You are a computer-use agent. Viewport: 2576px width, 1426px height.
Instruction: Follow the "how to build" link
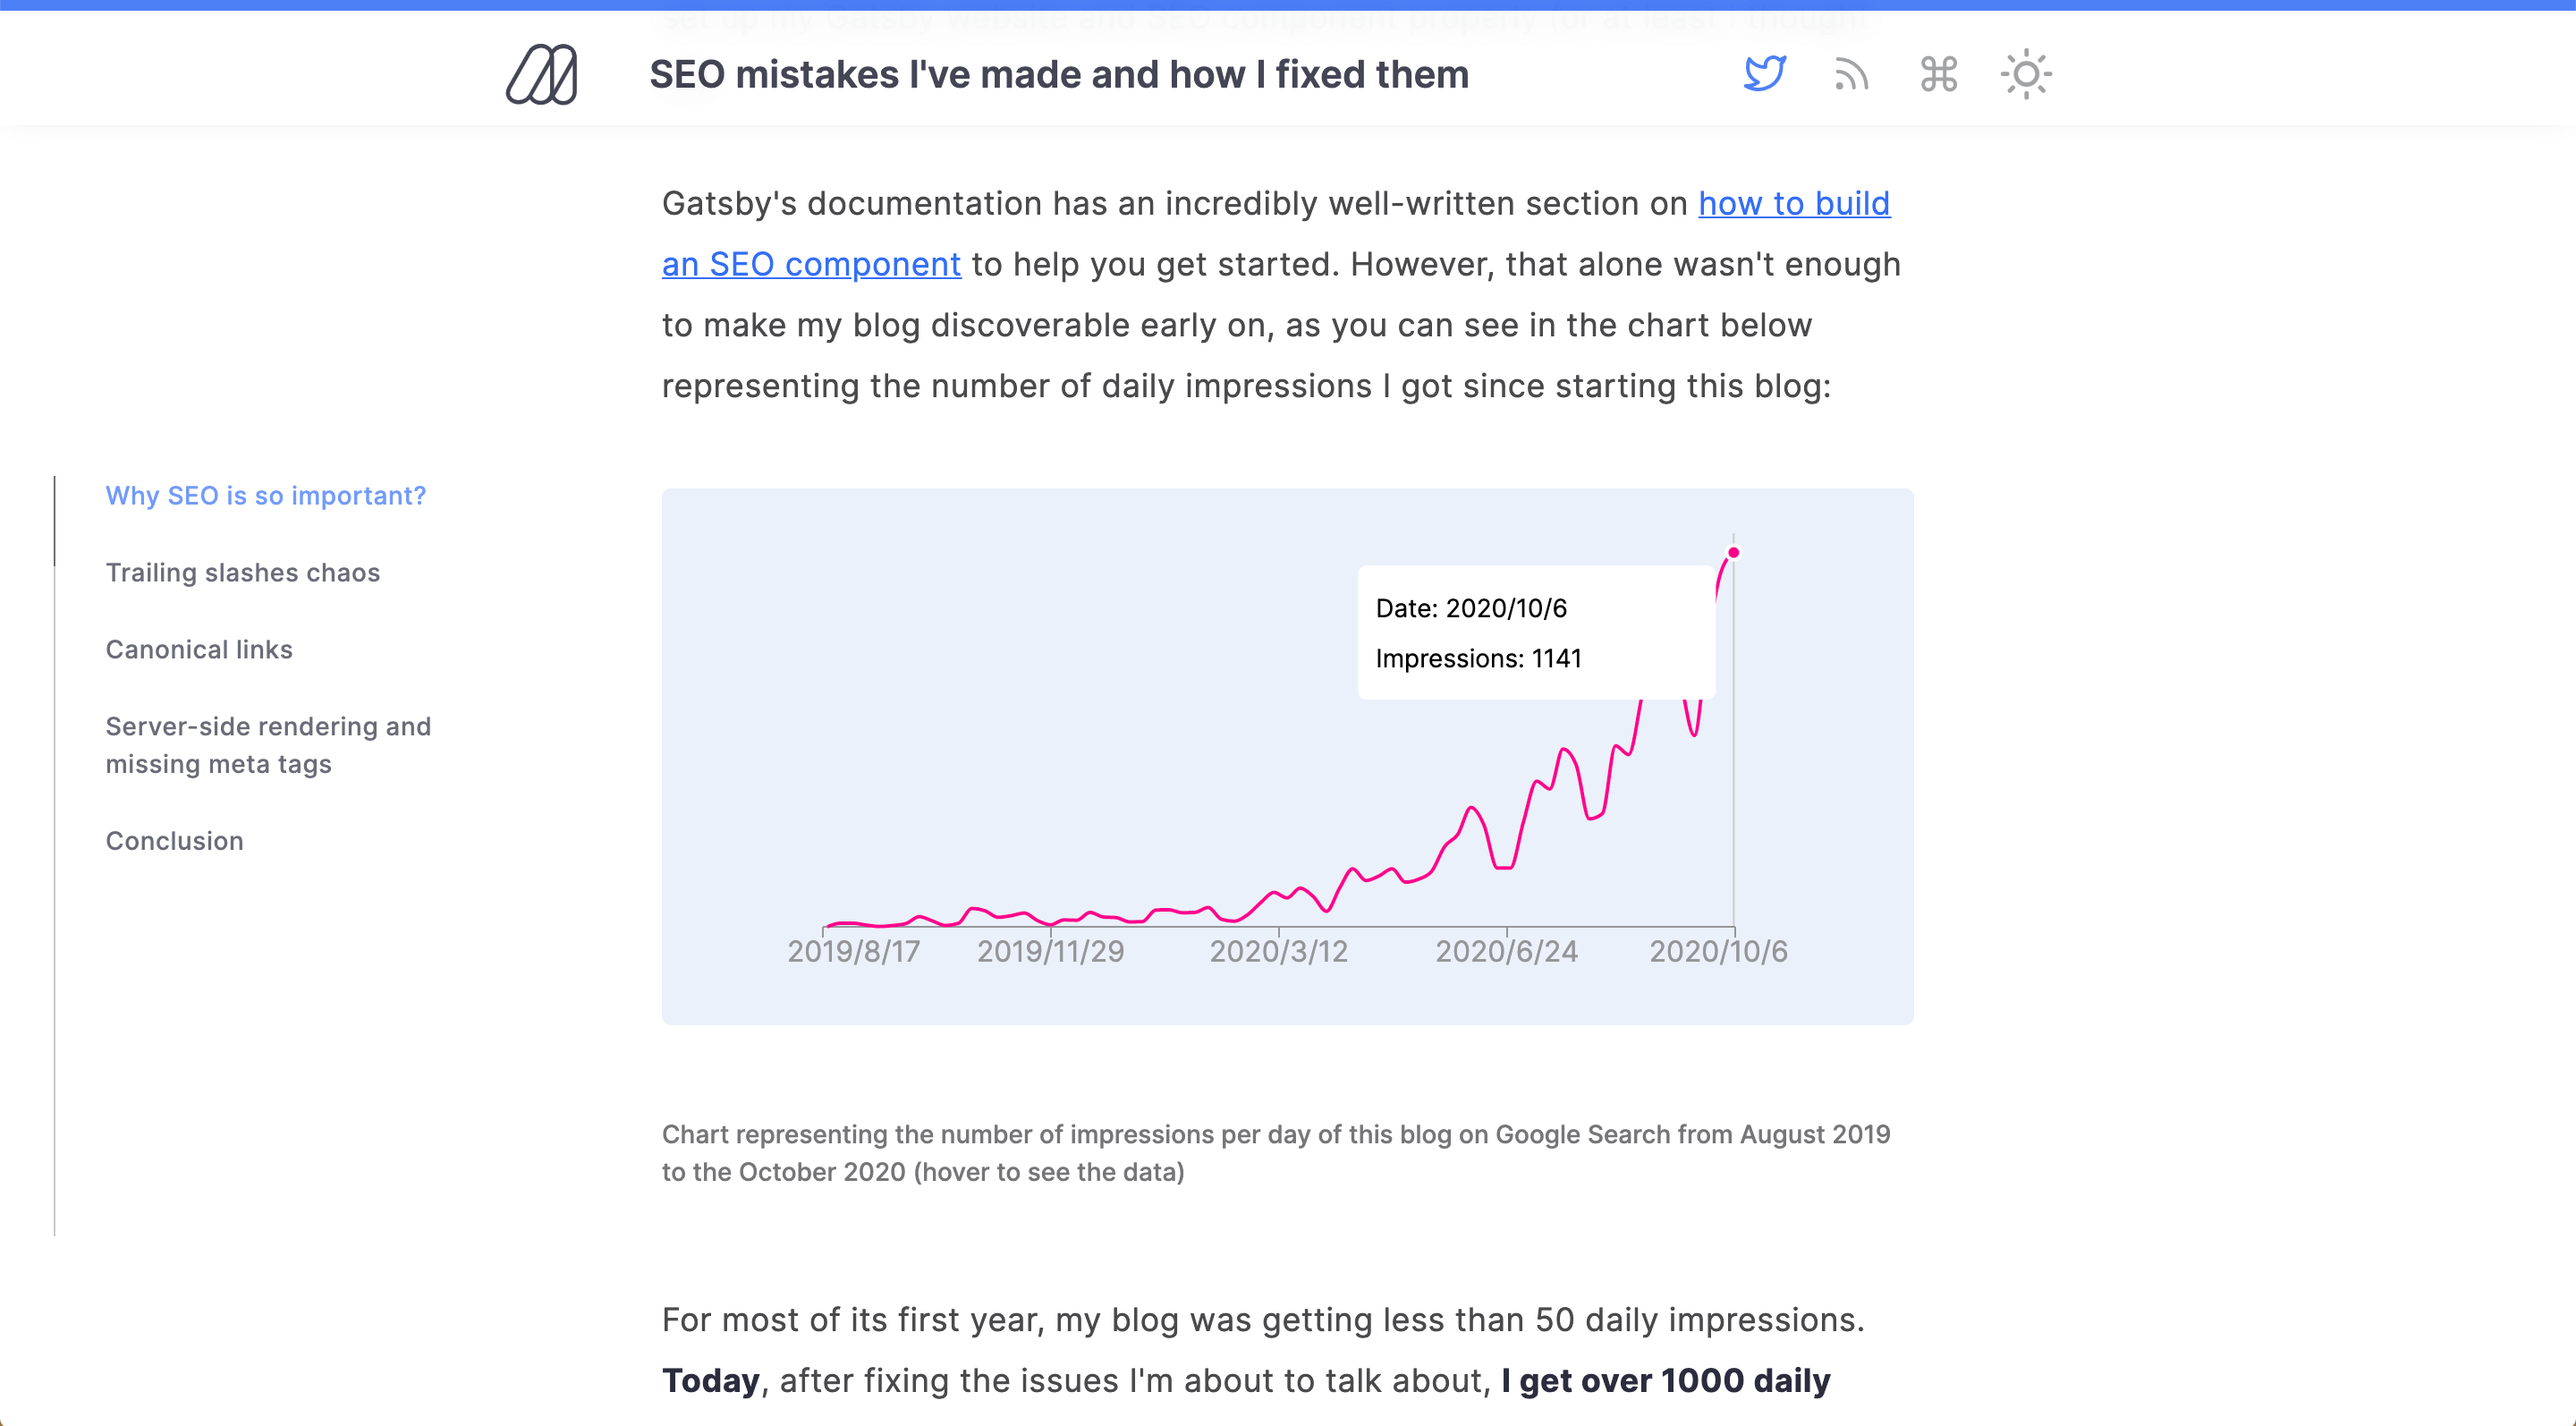point(1794,203)
